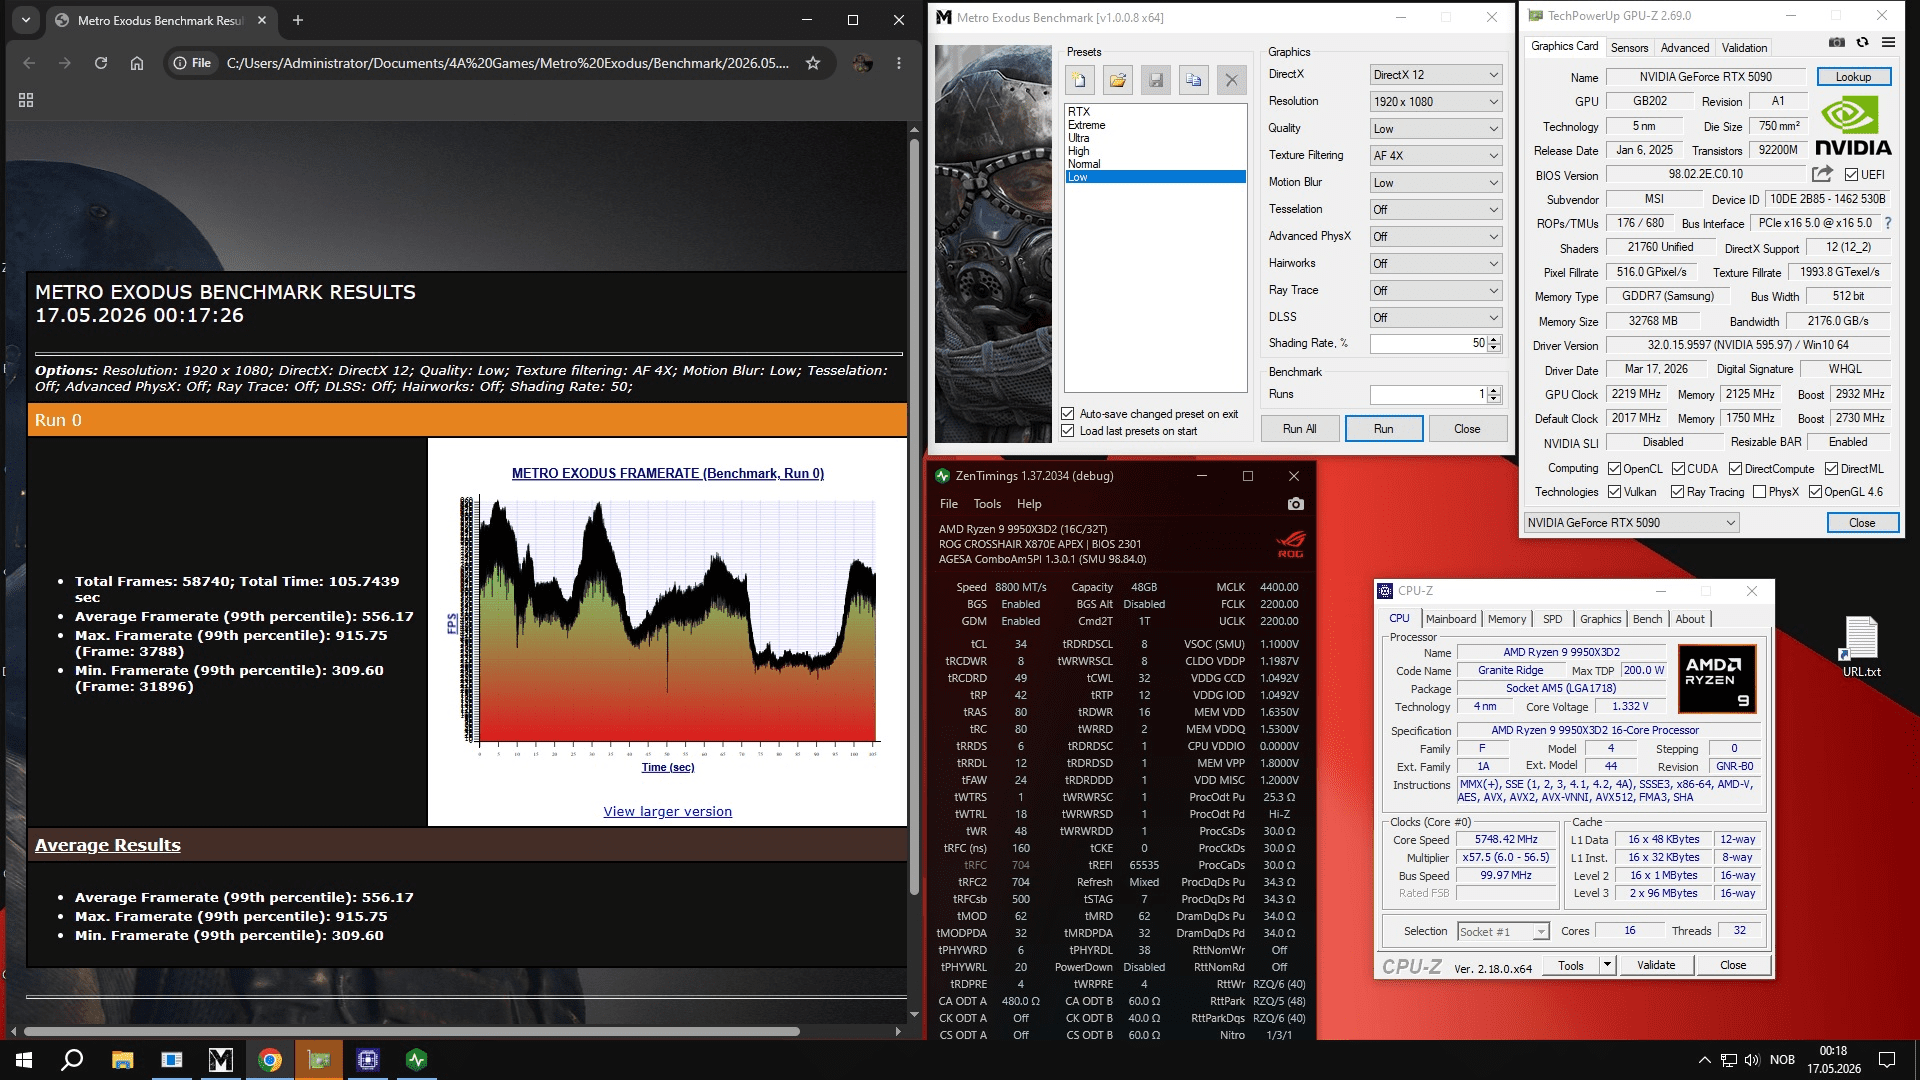This screenshot has height=1080, width=1920.
Task: Click the Chrome profile avatar
Action: click(x=862, y=63)
